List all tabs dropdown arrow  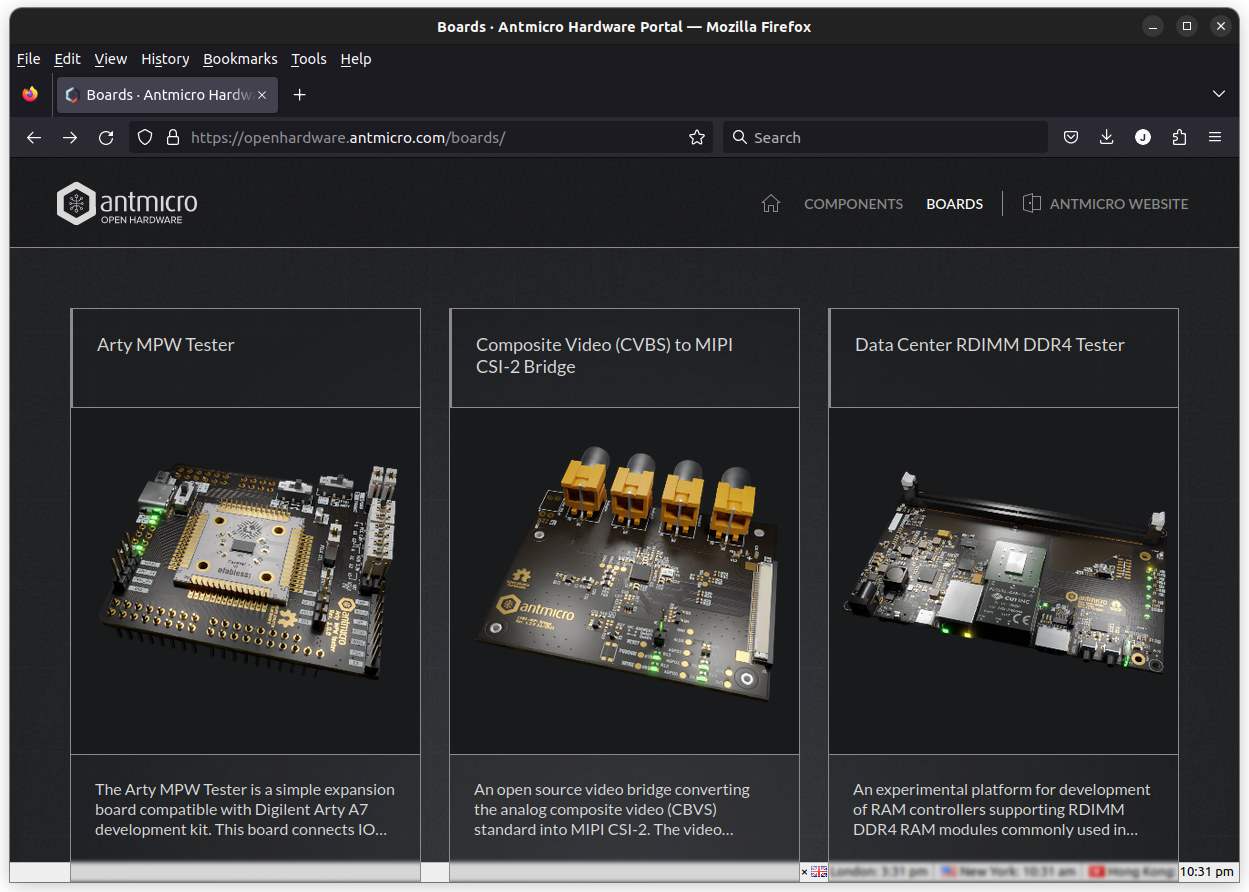[1219, 94]
